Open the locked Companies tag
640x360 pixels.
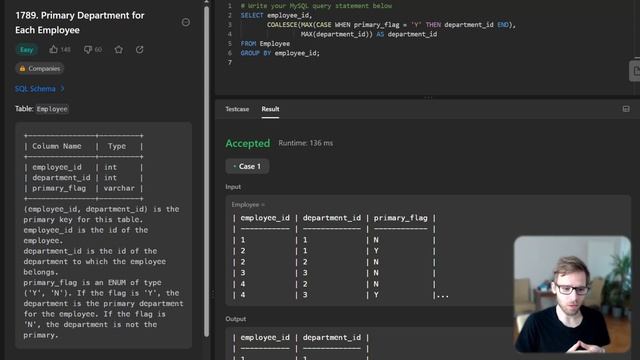[40, 69]
